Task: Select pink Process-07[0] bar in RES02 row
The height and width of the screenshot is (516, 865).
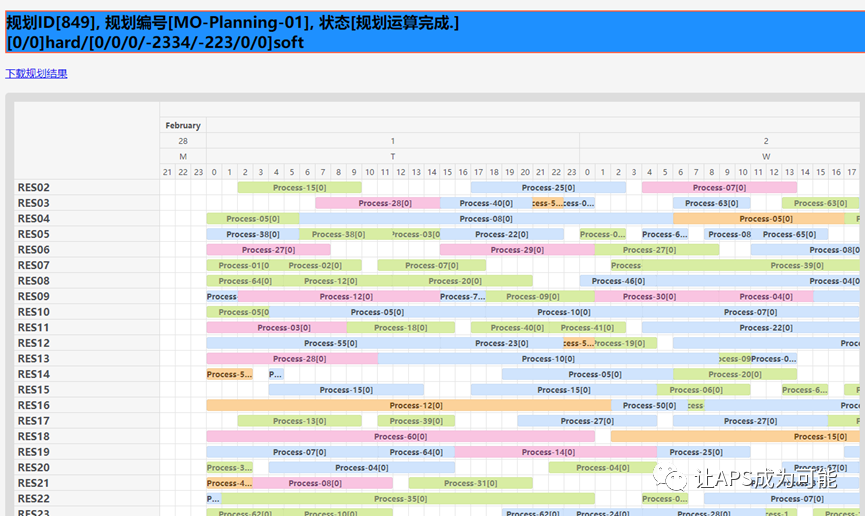Action: click(x=719, y=188)
